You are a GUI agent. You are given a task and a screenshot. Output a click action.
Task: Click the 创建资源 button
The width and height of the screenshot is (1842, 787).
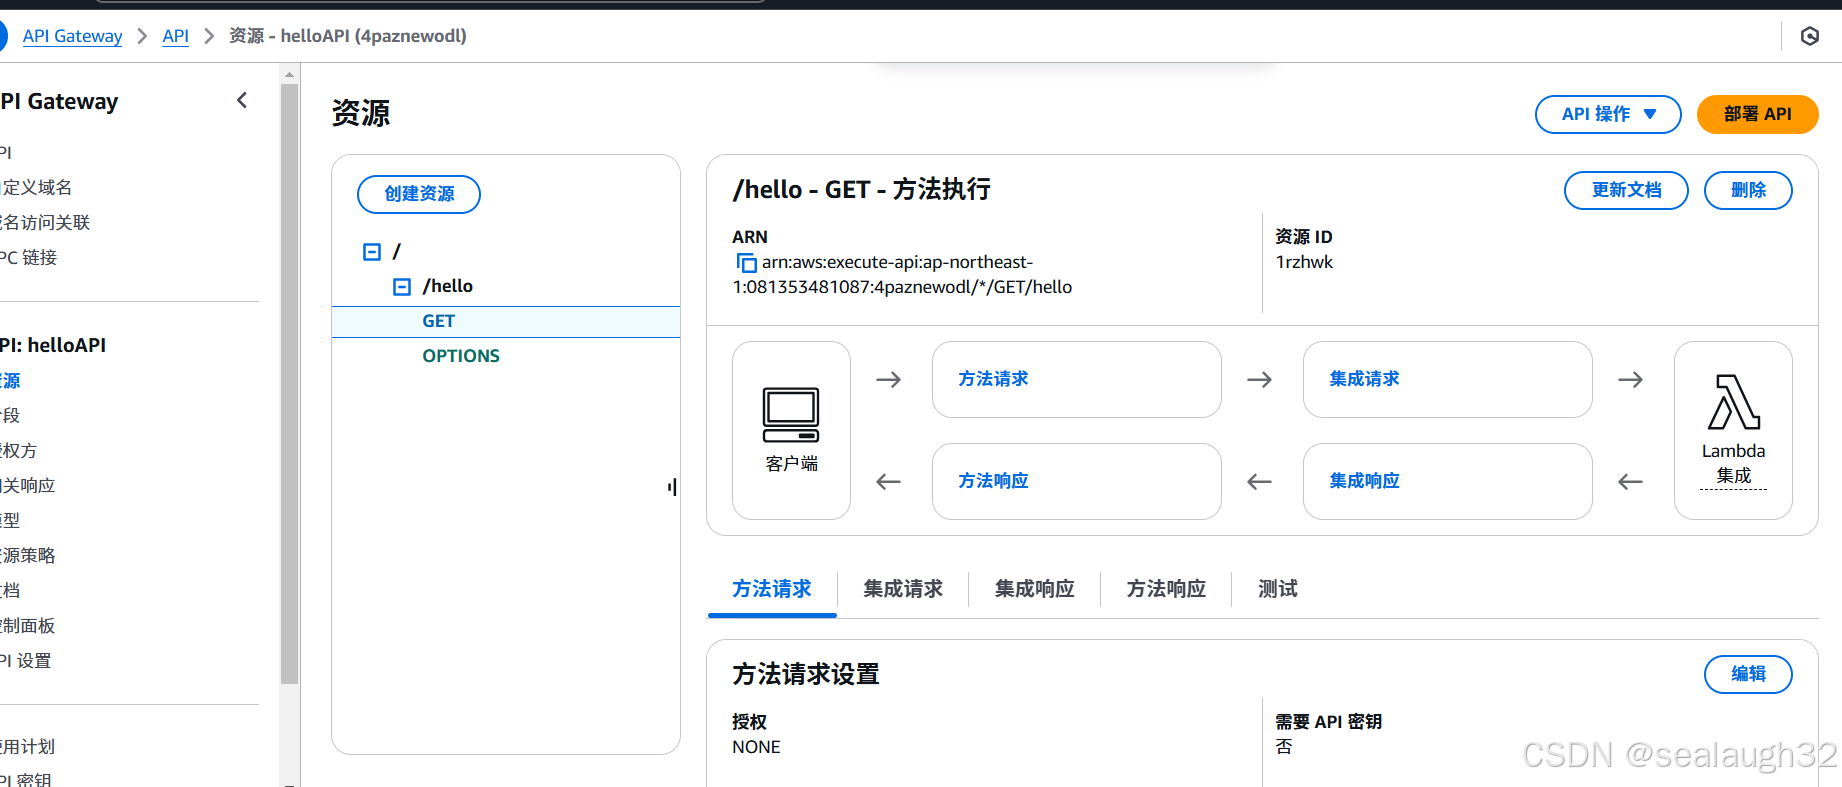[x=419, y=194]
